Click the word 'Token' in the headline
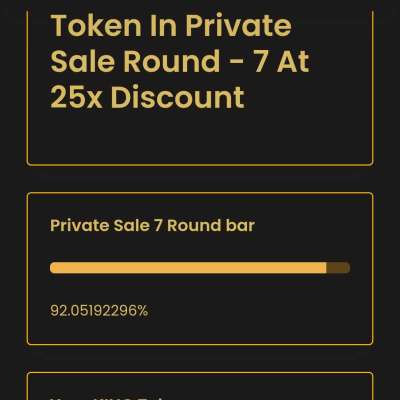The height and width of the screenshot is (400, 400). [96, 26]
